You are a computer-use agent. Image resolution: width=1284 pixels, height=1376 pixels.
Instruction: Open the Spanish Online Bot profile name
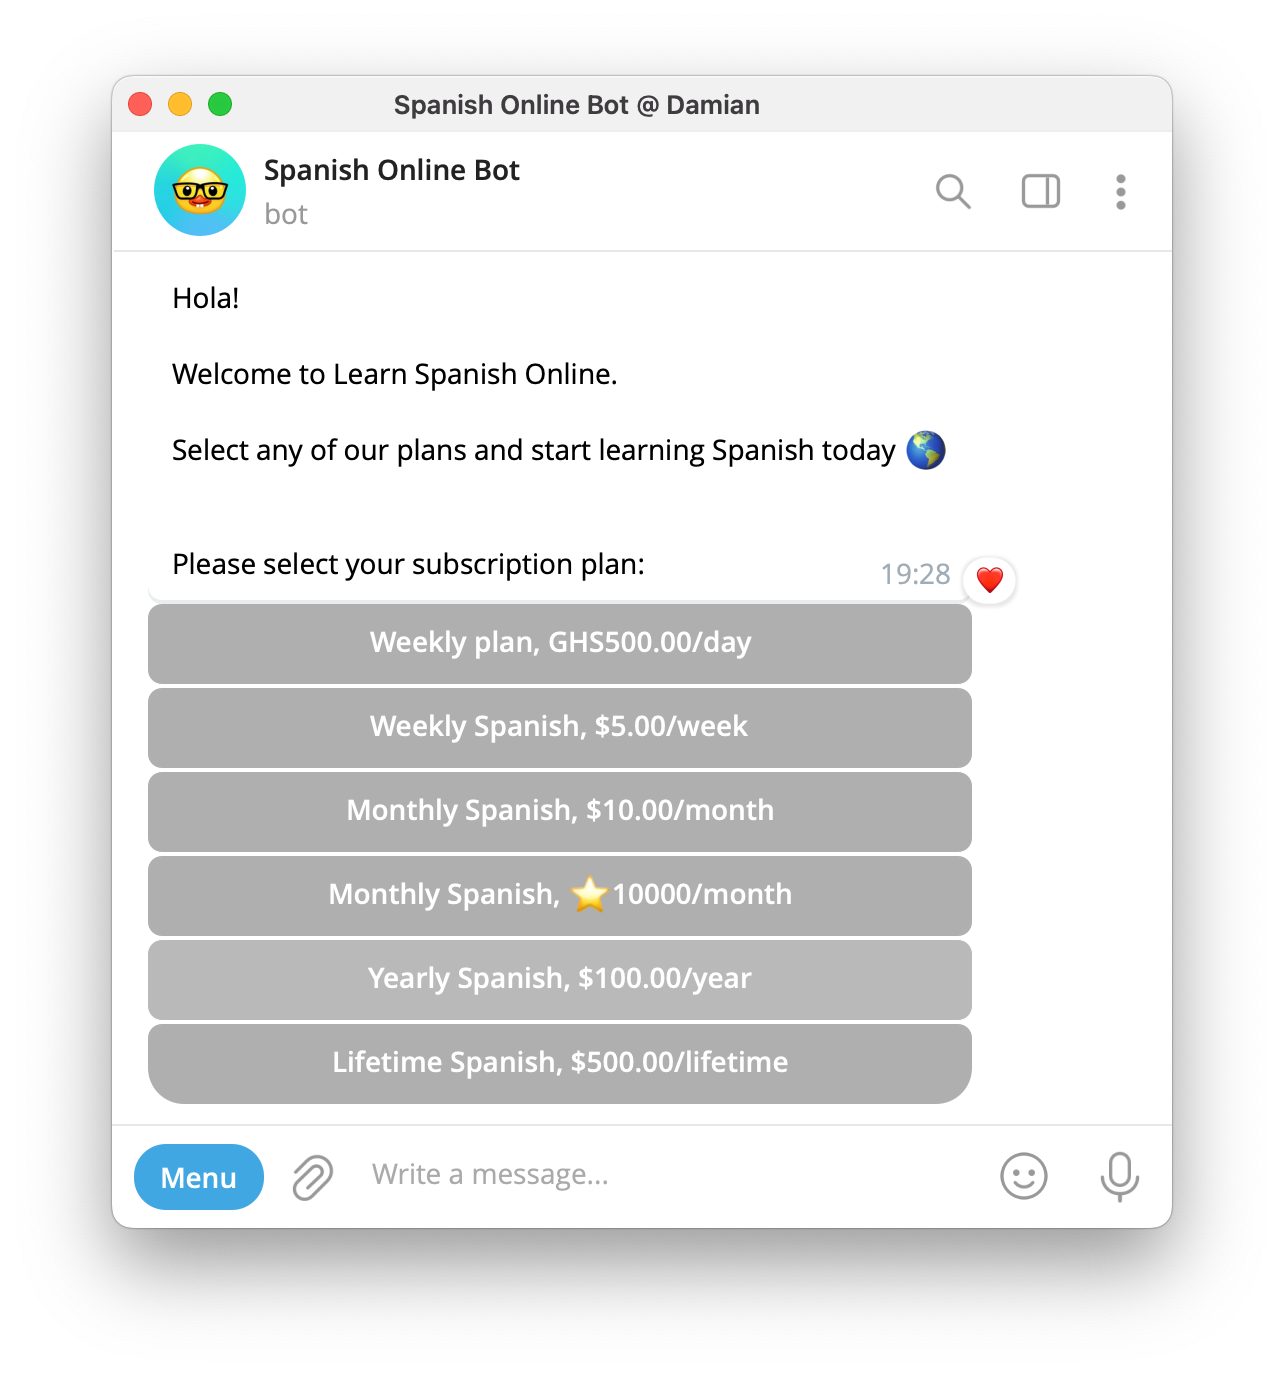(x=392, y=170)
